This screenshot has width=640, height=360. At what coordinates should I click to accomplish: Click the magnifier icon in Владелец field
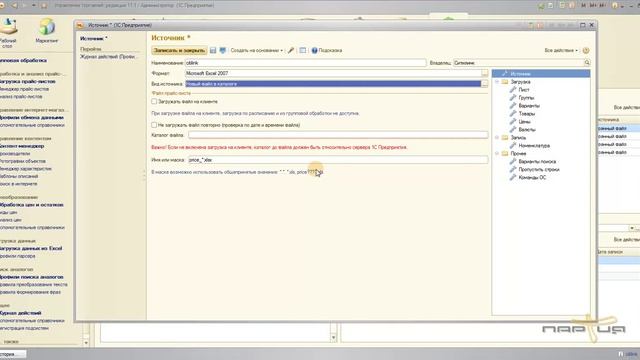tap(587, 62)
